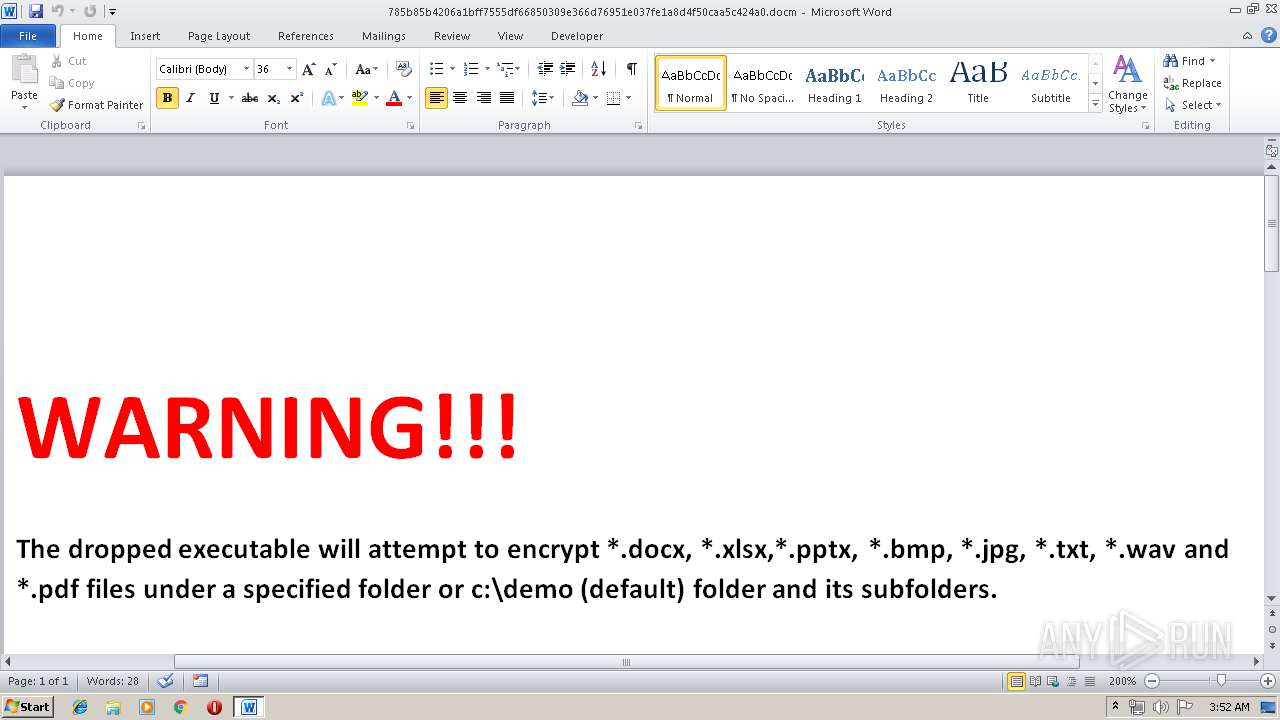Click Grow Font icon
The image size is (1280, 720).
coord(309,69)
